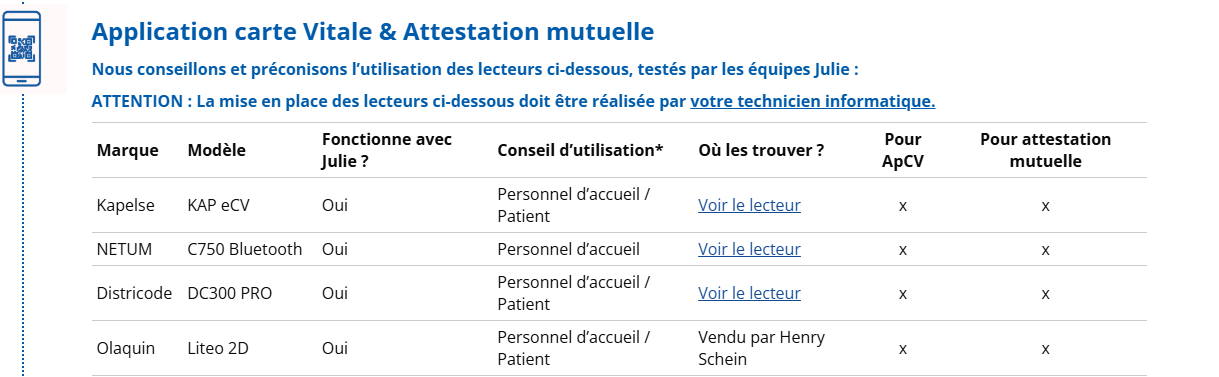
Task: Select the Marque column header
Action: tap(128, 150)
